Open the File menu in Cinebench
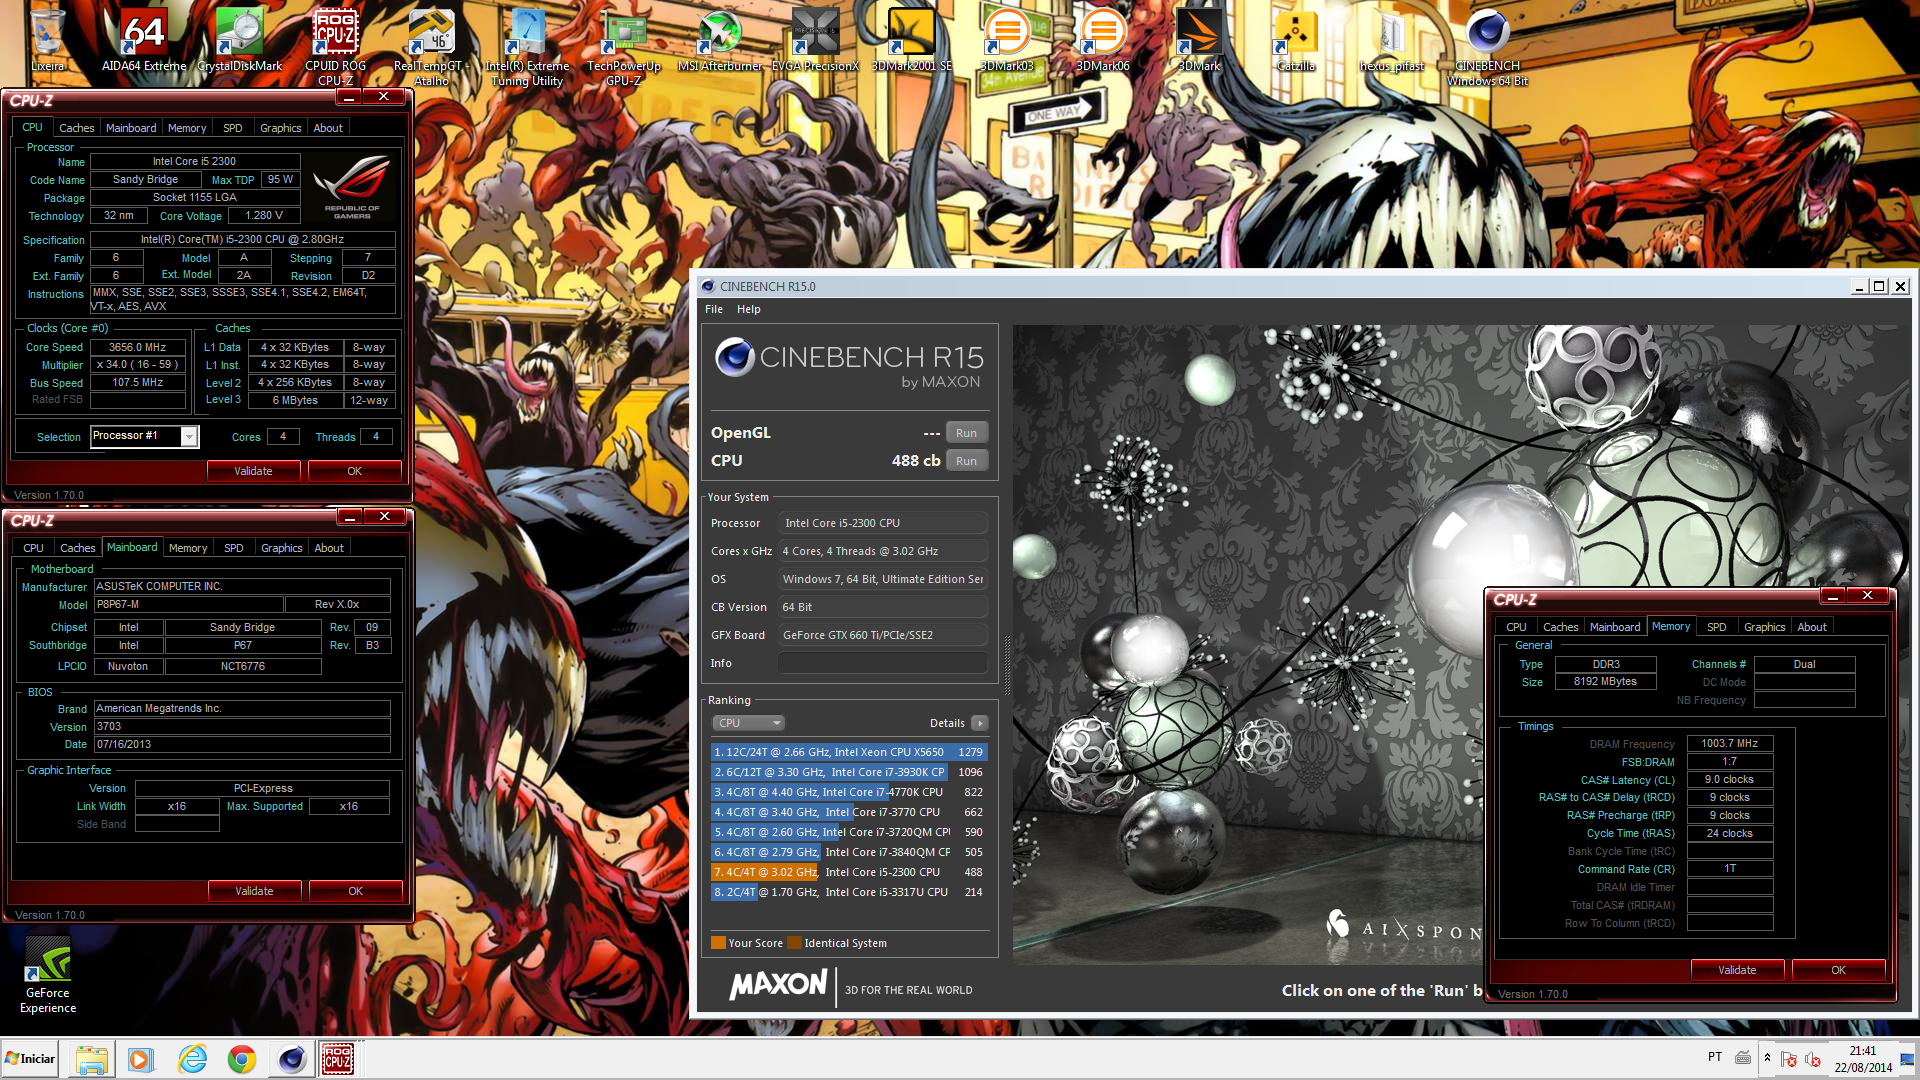The image size is (1920, 1080). [713, 309]
